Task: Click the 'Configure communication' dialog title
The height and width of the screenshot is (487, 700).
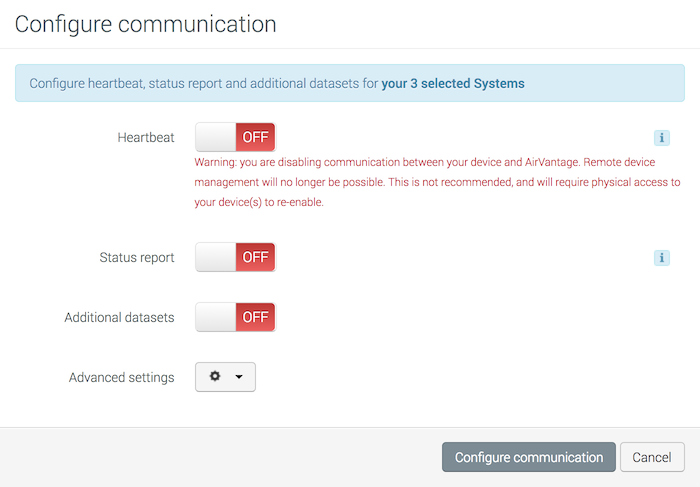Action: point(146,24)
